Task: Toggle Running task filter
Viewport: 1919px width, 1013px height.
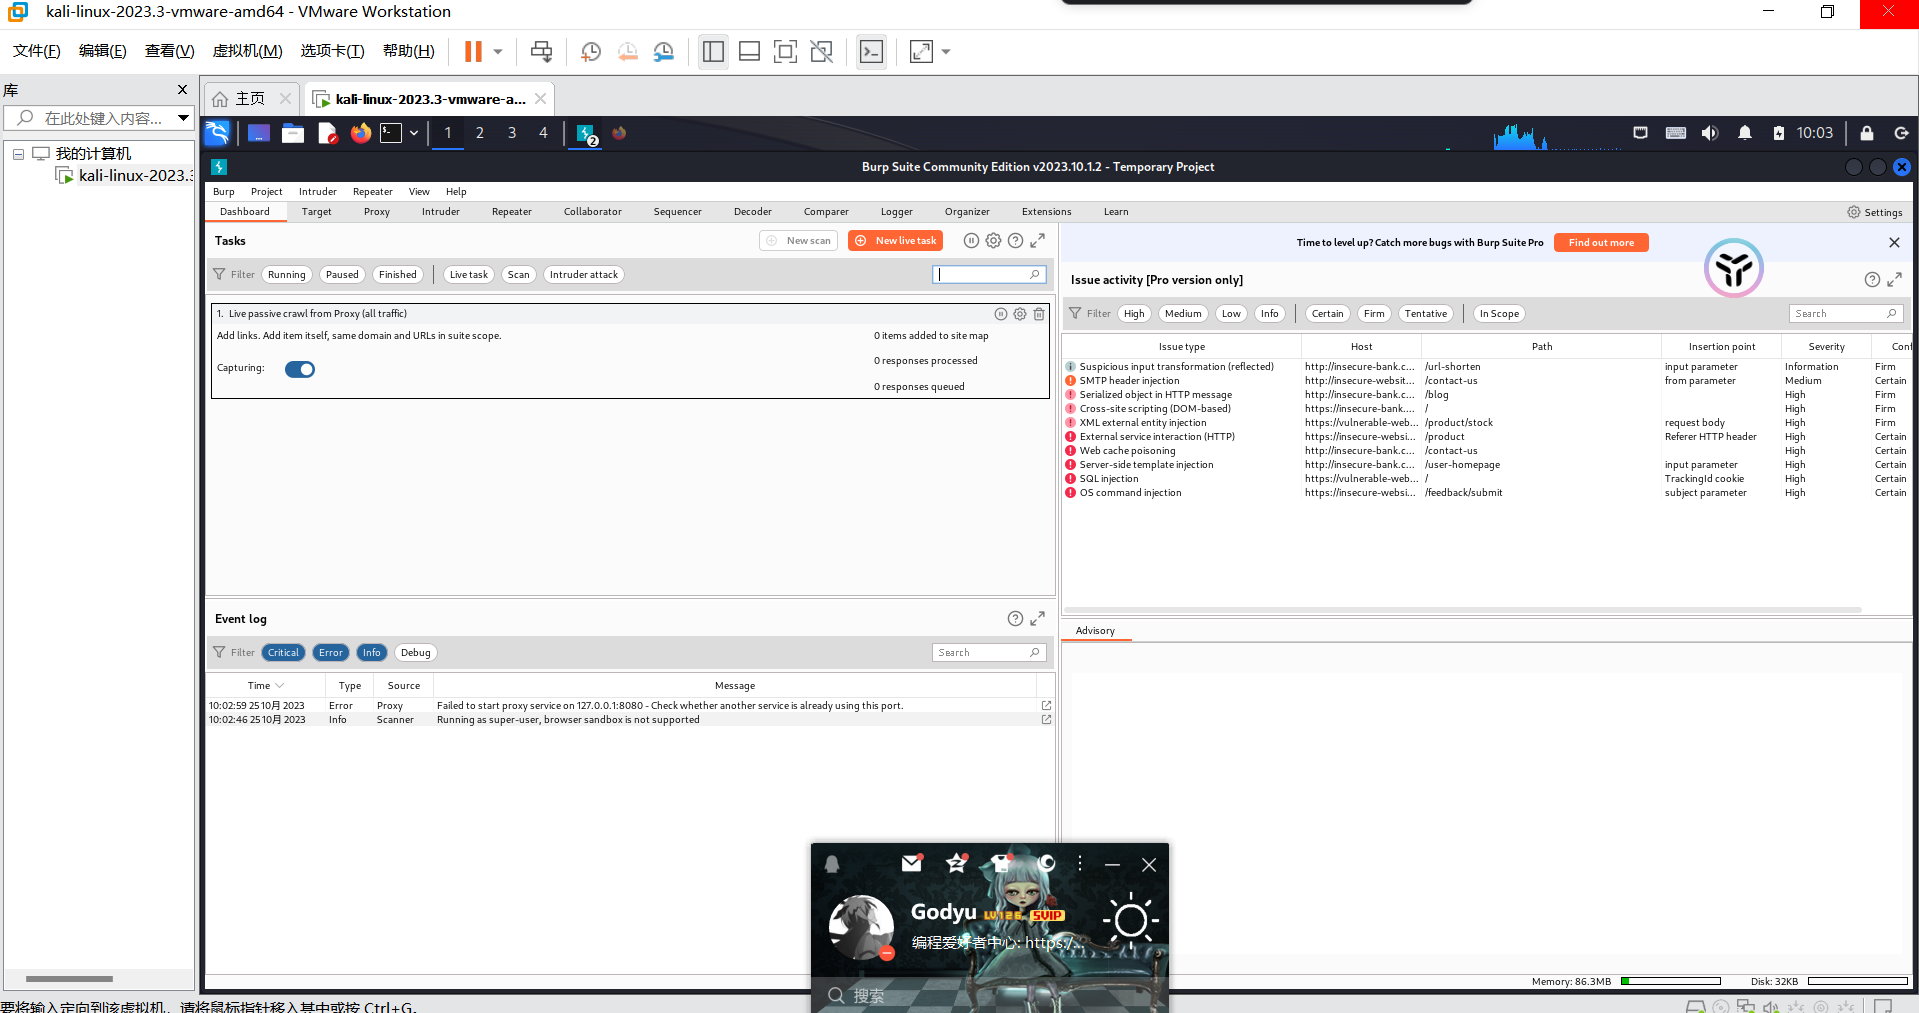Action: [286, 275]
